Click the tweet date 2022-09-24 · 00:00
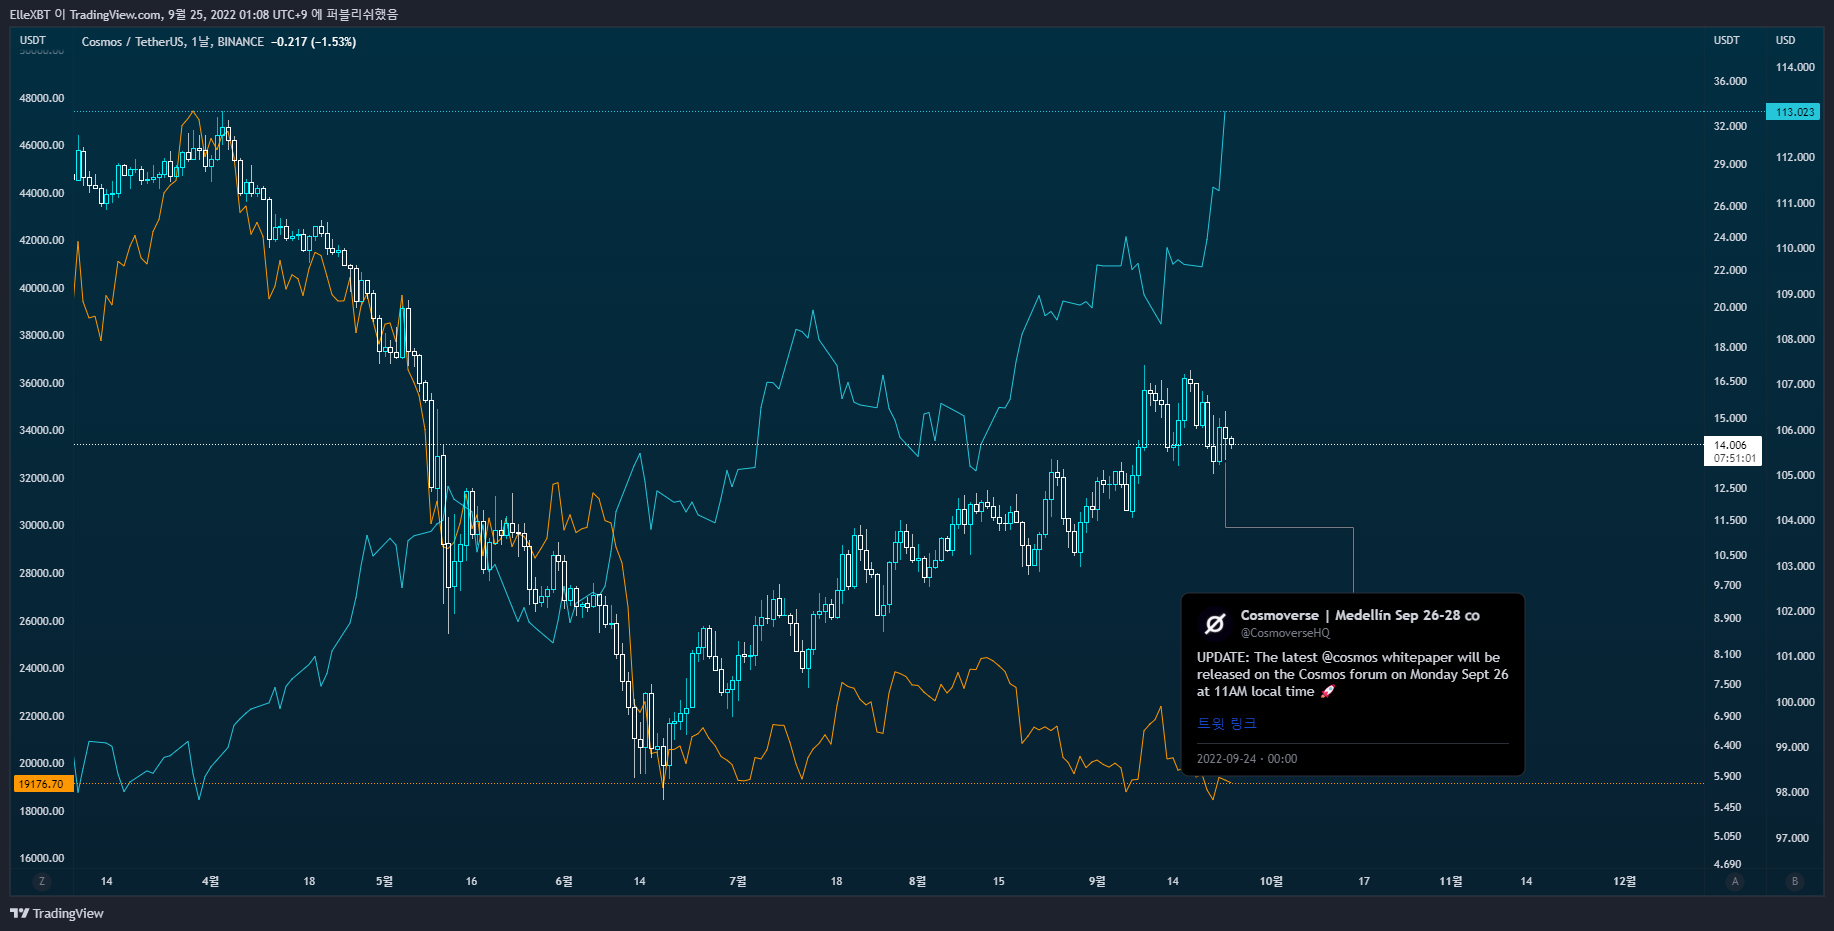Screen dimensions: 1834x931 1247,759
